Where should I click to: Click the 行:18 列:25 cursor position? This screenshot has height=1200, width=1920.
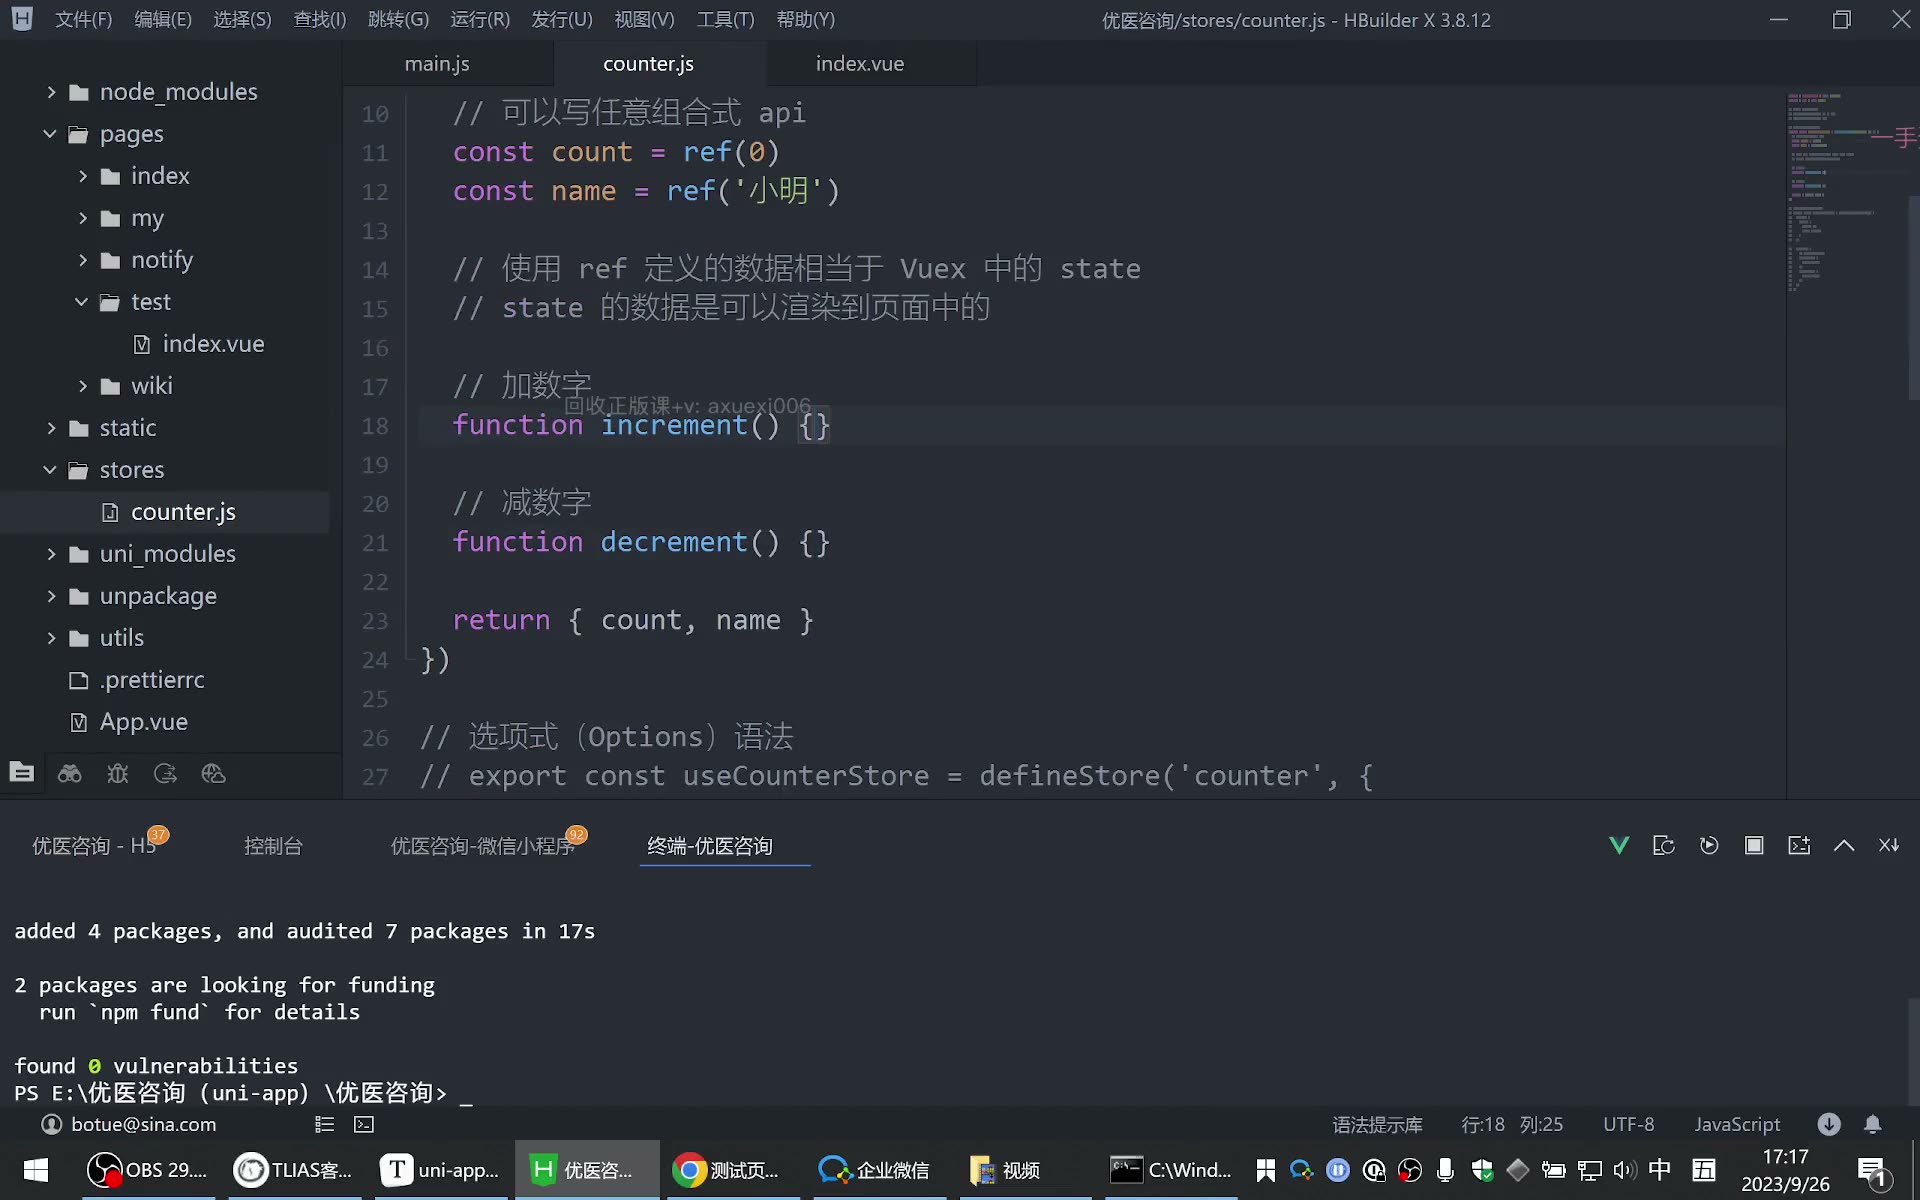(x=1512, y=1125)
